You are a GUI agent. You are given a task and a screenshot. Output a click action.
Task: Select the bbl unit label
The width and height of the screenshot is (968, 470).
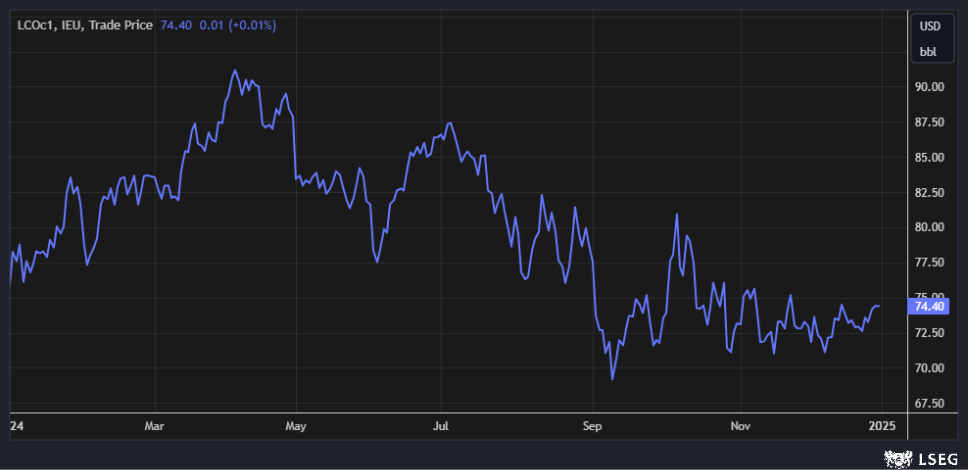928,52
